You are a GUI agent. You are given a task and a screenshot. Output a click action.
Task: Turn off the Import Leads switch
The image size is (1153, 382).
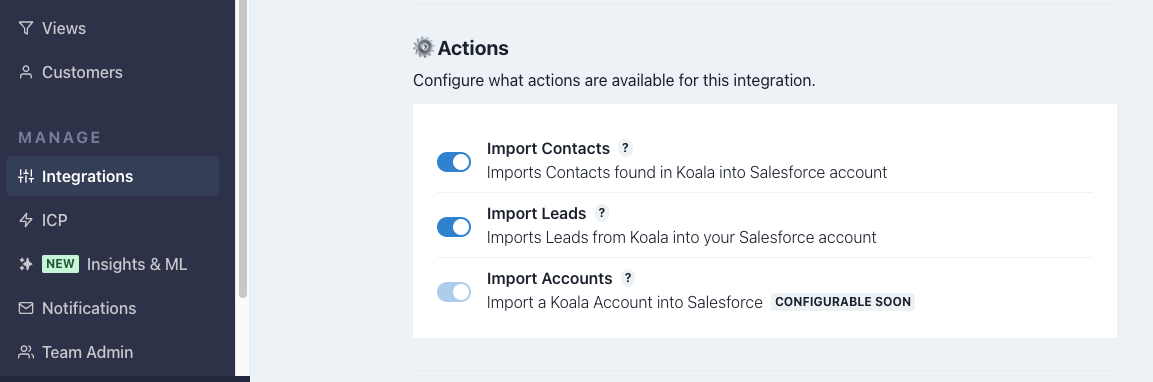[x=454, y=227]
